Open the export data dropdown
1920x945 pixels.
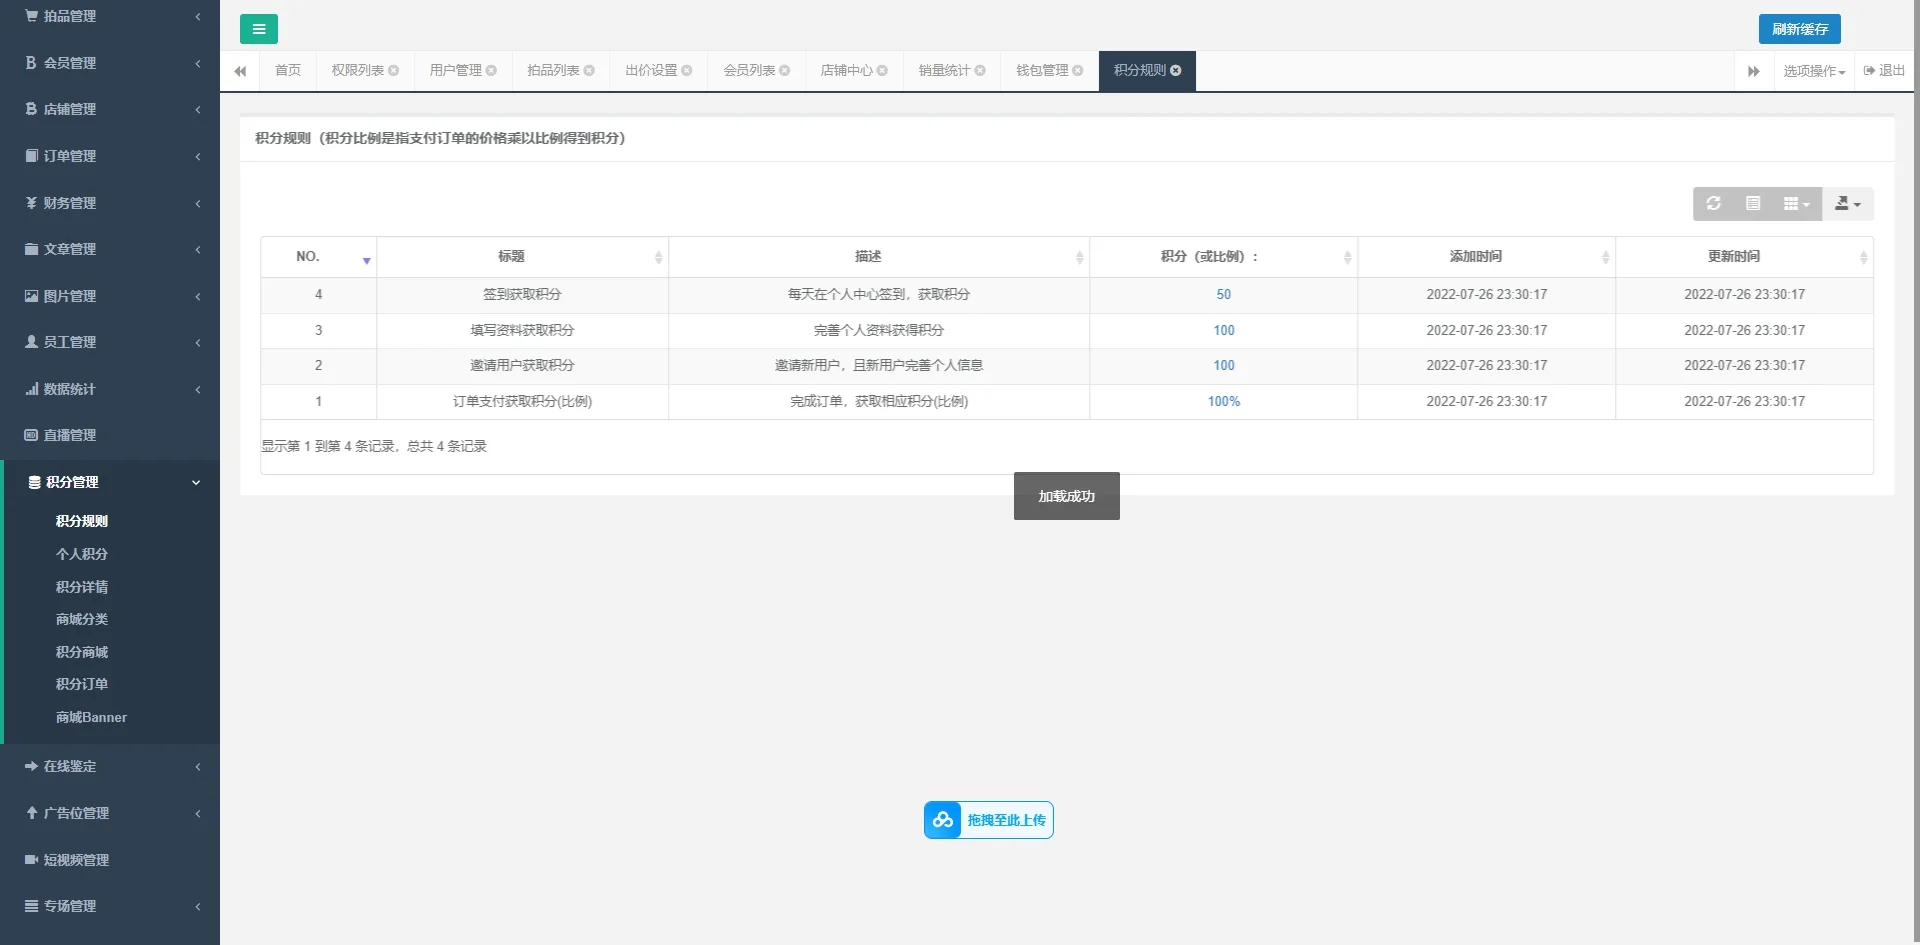(x=1847, y=204)
